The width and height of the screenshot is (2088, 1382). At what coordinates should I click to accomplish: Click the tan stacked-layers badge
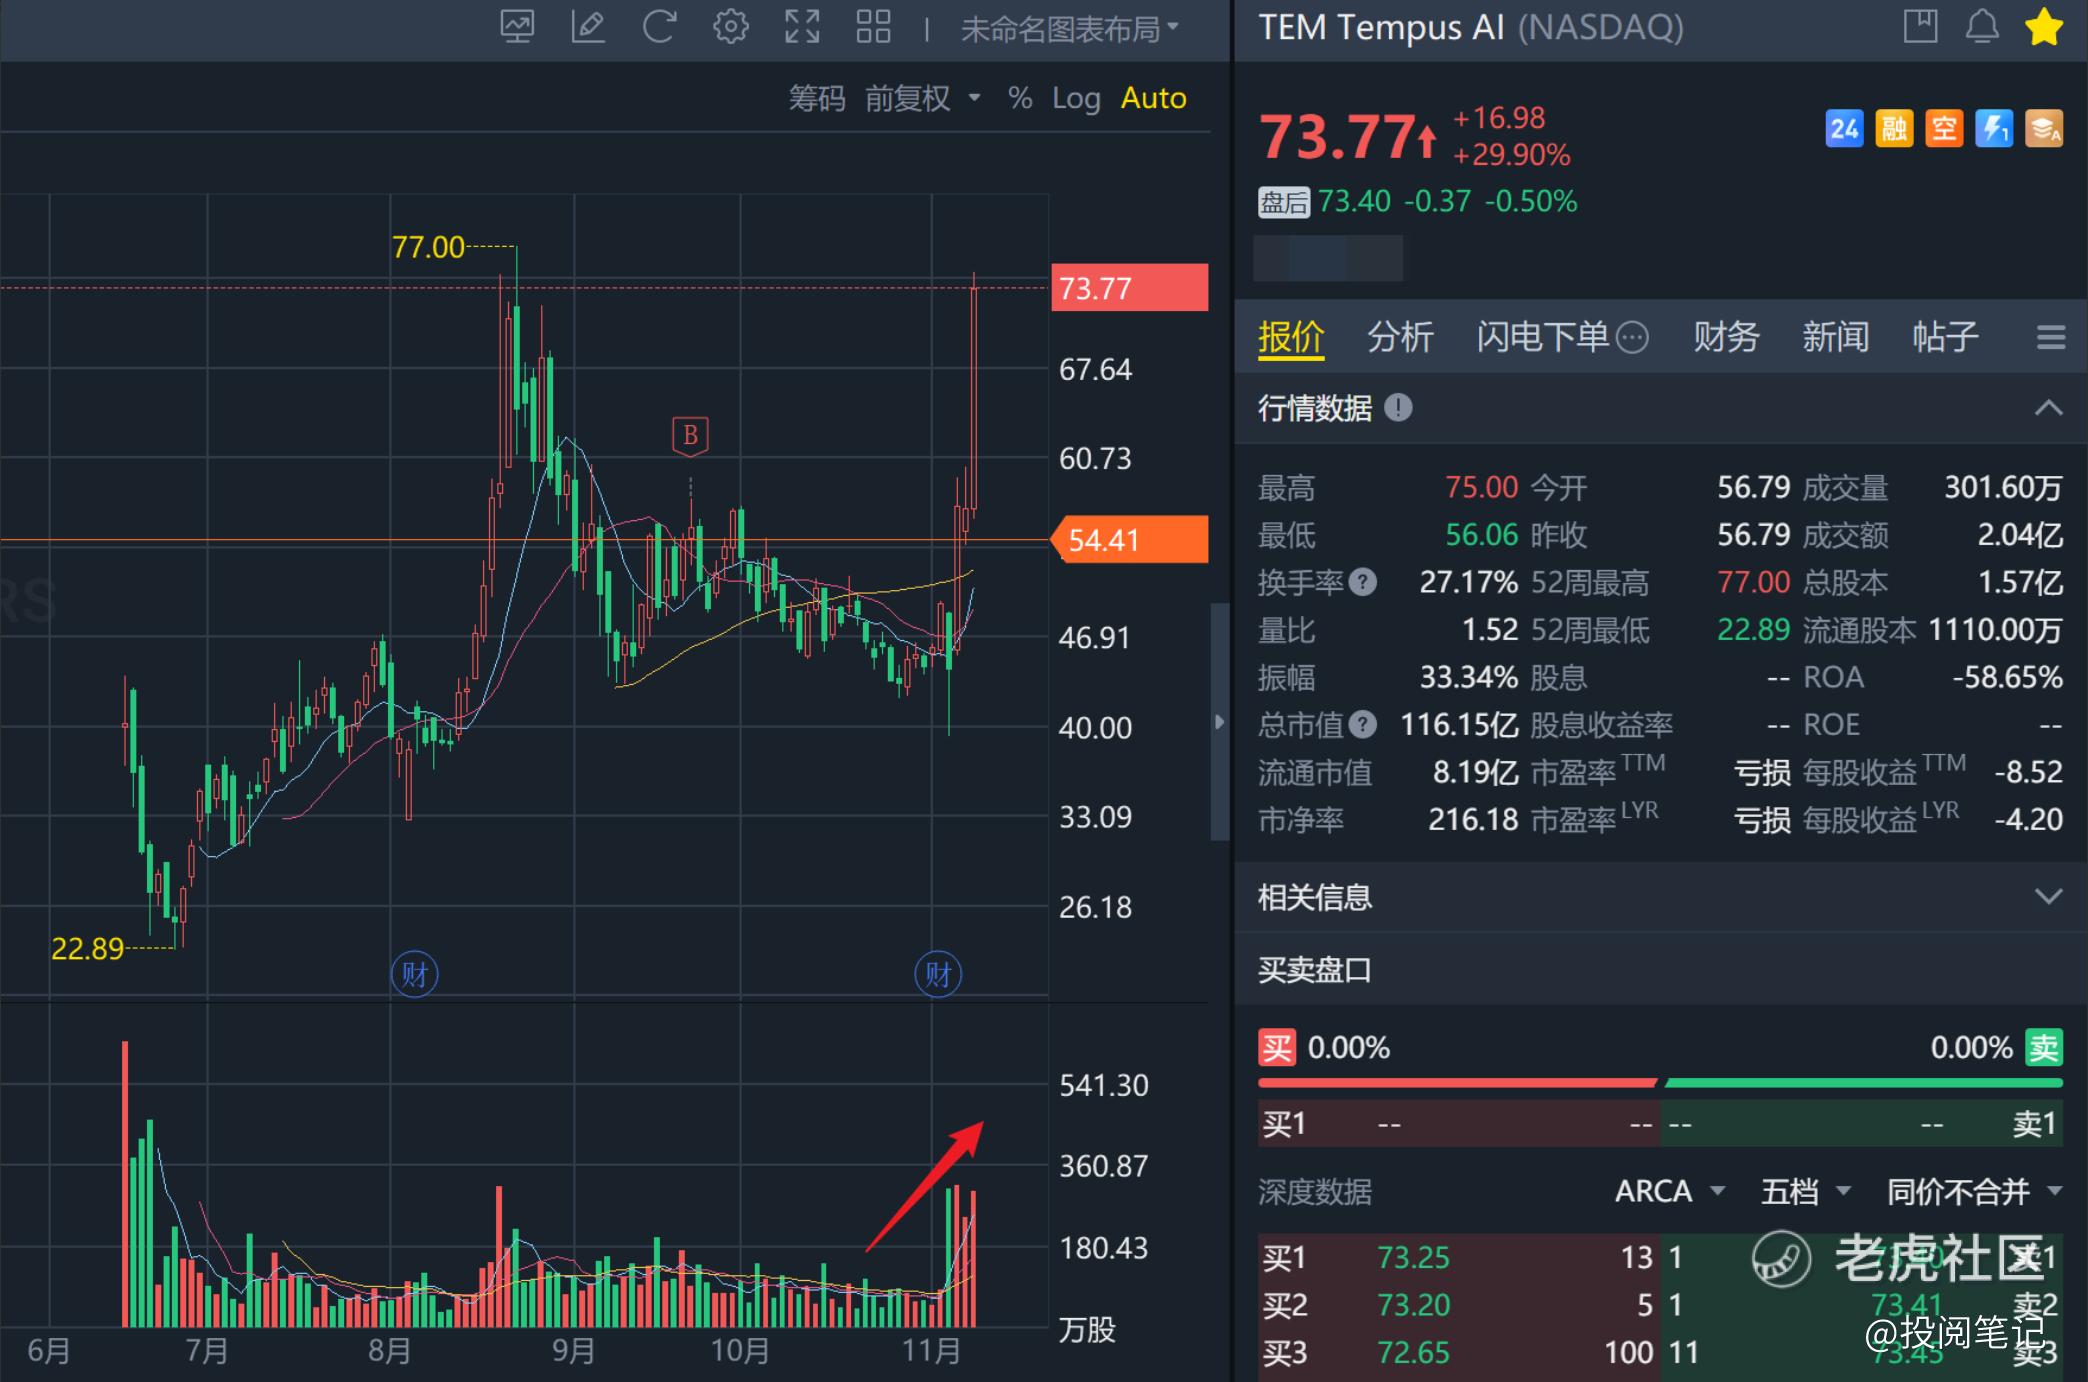2044,129
